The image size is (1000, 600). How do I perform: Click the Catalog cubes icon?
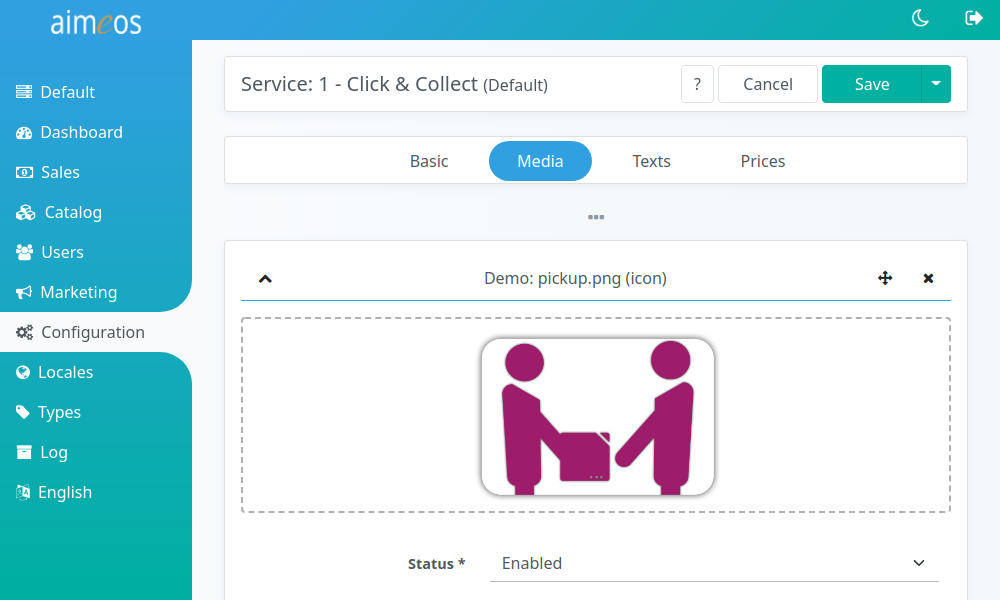tap(26, 212)
